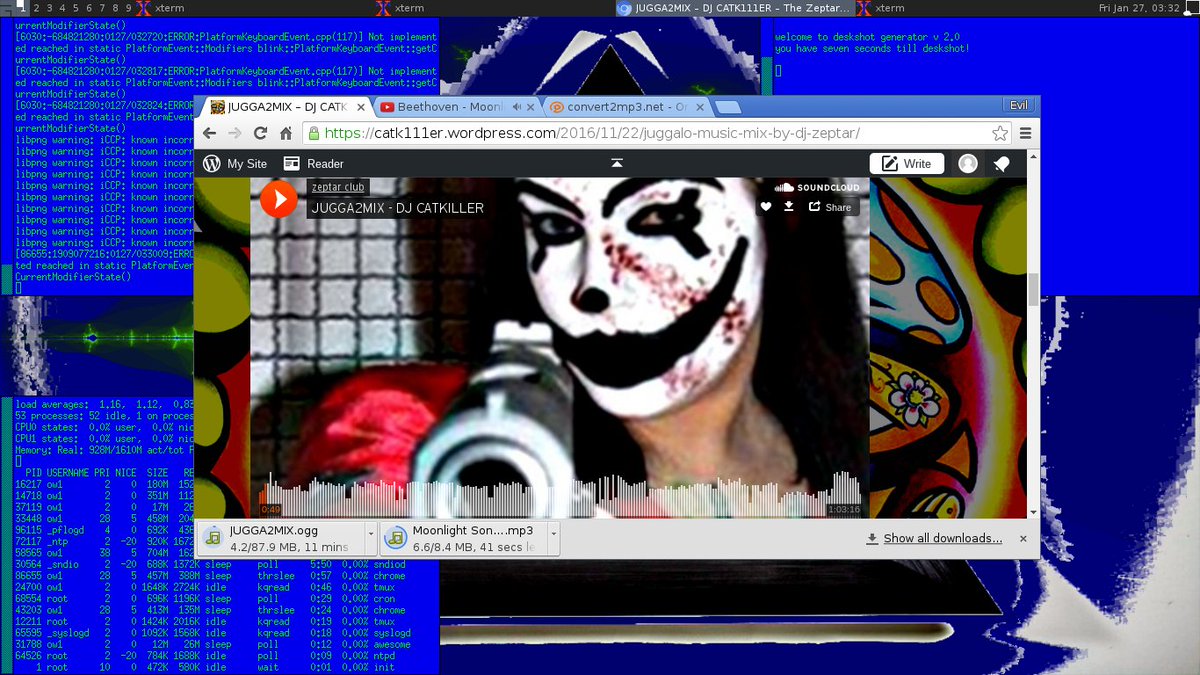Switch to the Beethoven Moonlight YouTube tab
The width and height of the screenshot is (1200, 675).
[455, 106]
